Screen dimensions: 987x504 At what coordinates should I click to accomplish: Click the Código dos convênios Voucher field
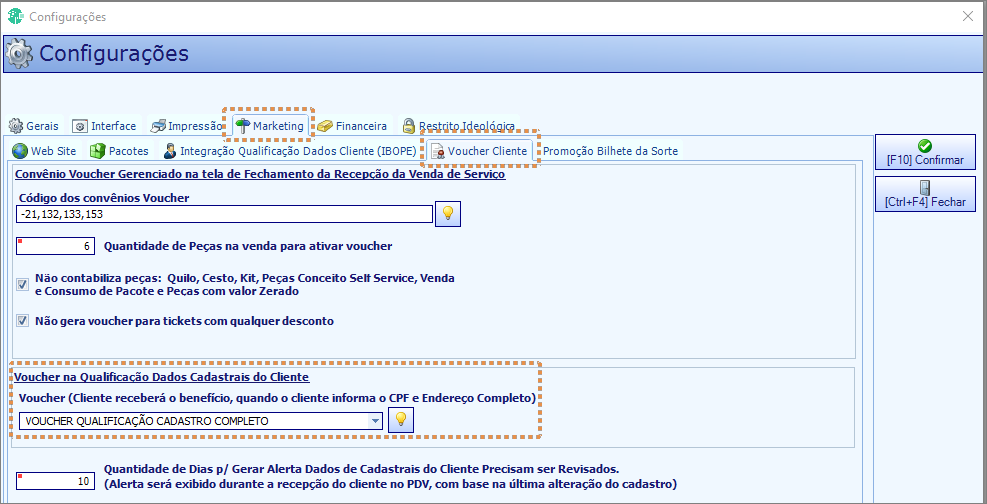pos(225,215)
